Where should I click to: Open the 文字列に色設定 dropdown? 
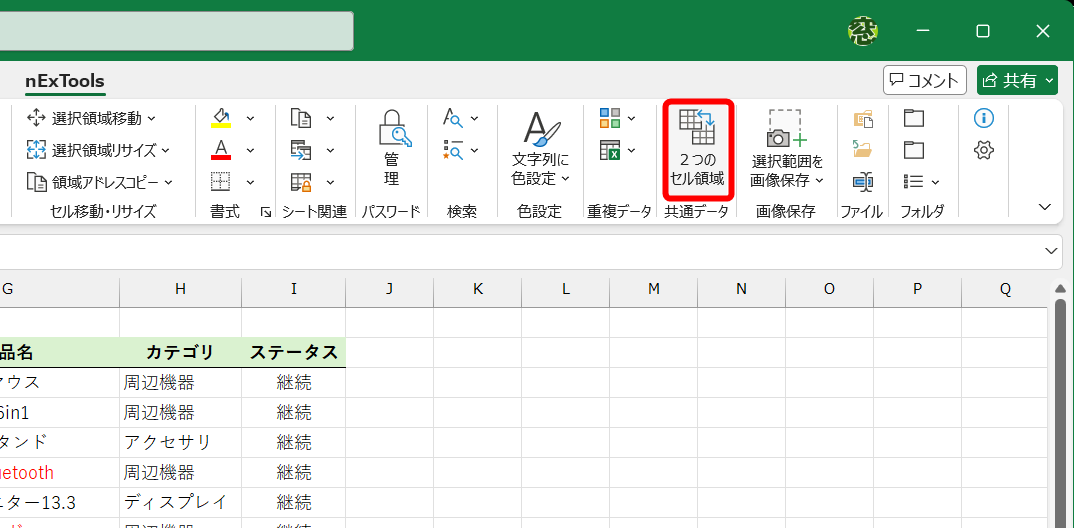tap(540, 149)
